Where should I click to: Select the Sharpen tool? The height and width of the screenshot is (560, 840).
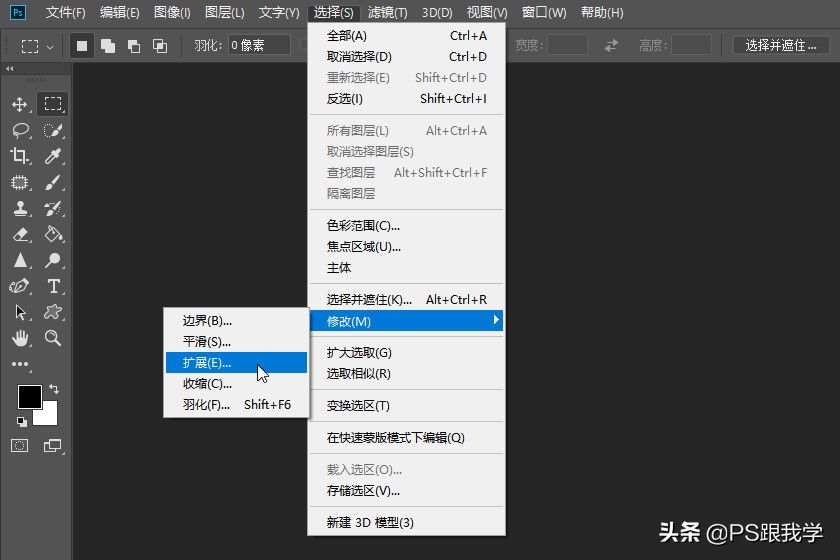point(20,260)
